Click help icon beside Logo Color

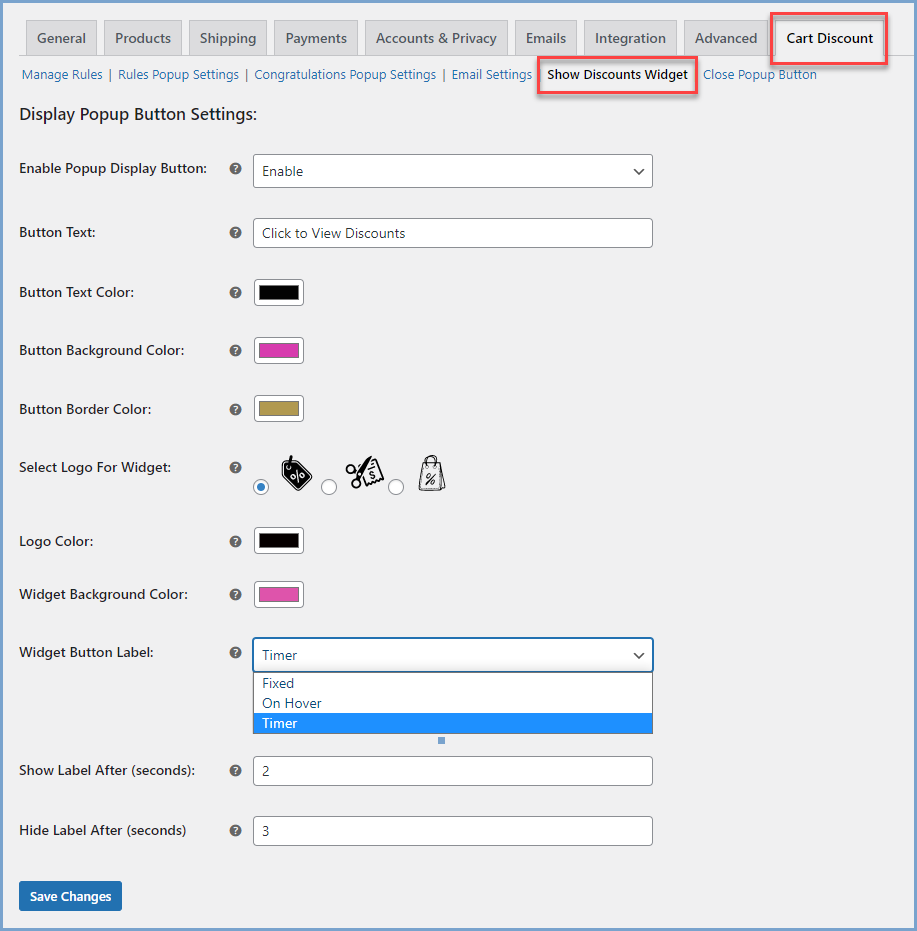click(236, 541)
